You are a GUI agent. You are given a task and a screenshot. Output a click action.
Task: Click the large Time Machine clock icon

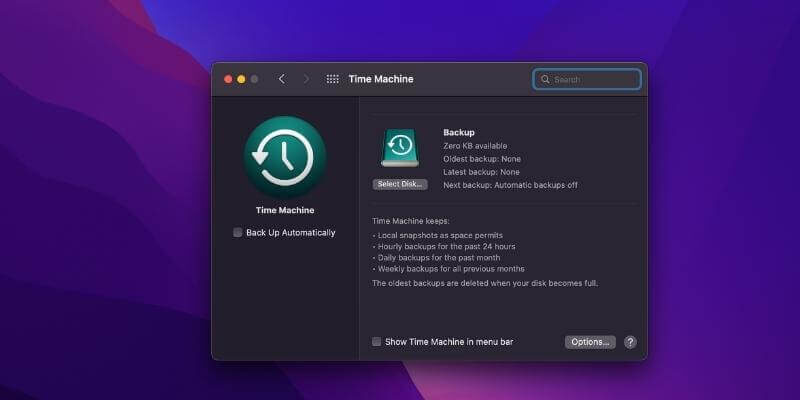point(285,157)
